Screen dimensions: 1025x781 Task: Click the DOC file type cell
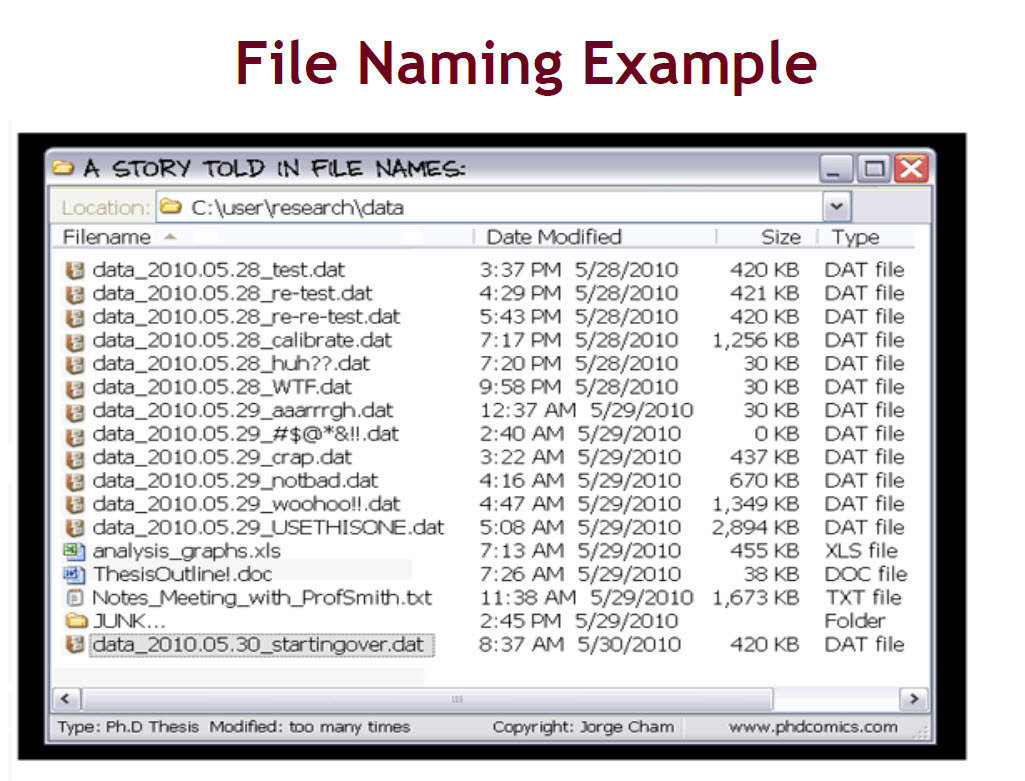tap(866, 574)
